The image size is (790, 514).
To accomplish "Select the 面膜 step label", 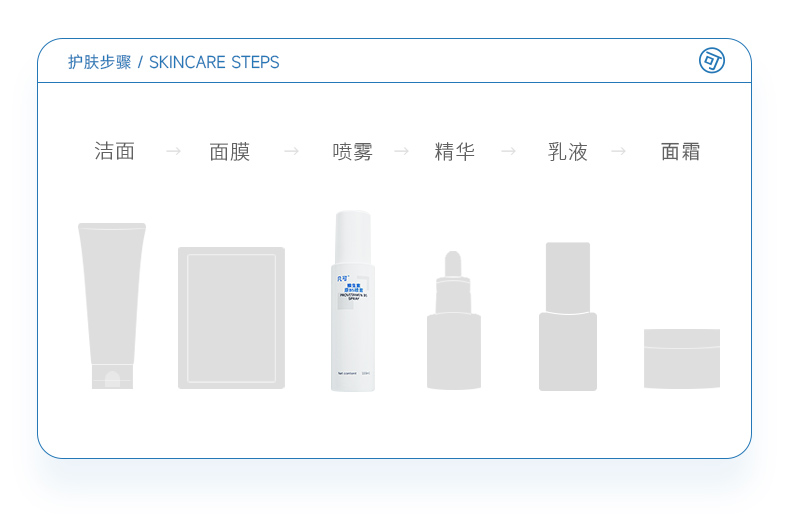I will click(x=230, y=152).
